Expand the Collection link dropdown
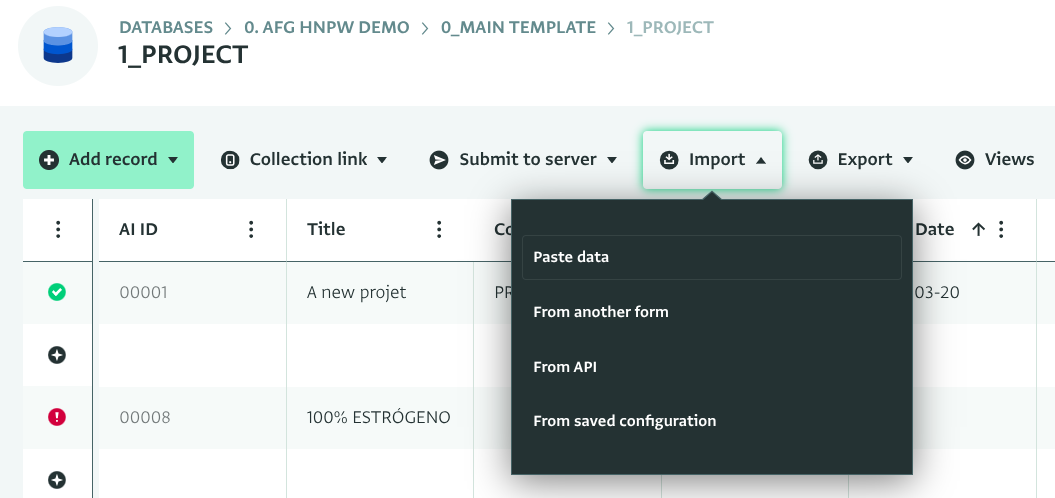The height and width of the screenshot is (498, 1055). [x=381, y=160]
